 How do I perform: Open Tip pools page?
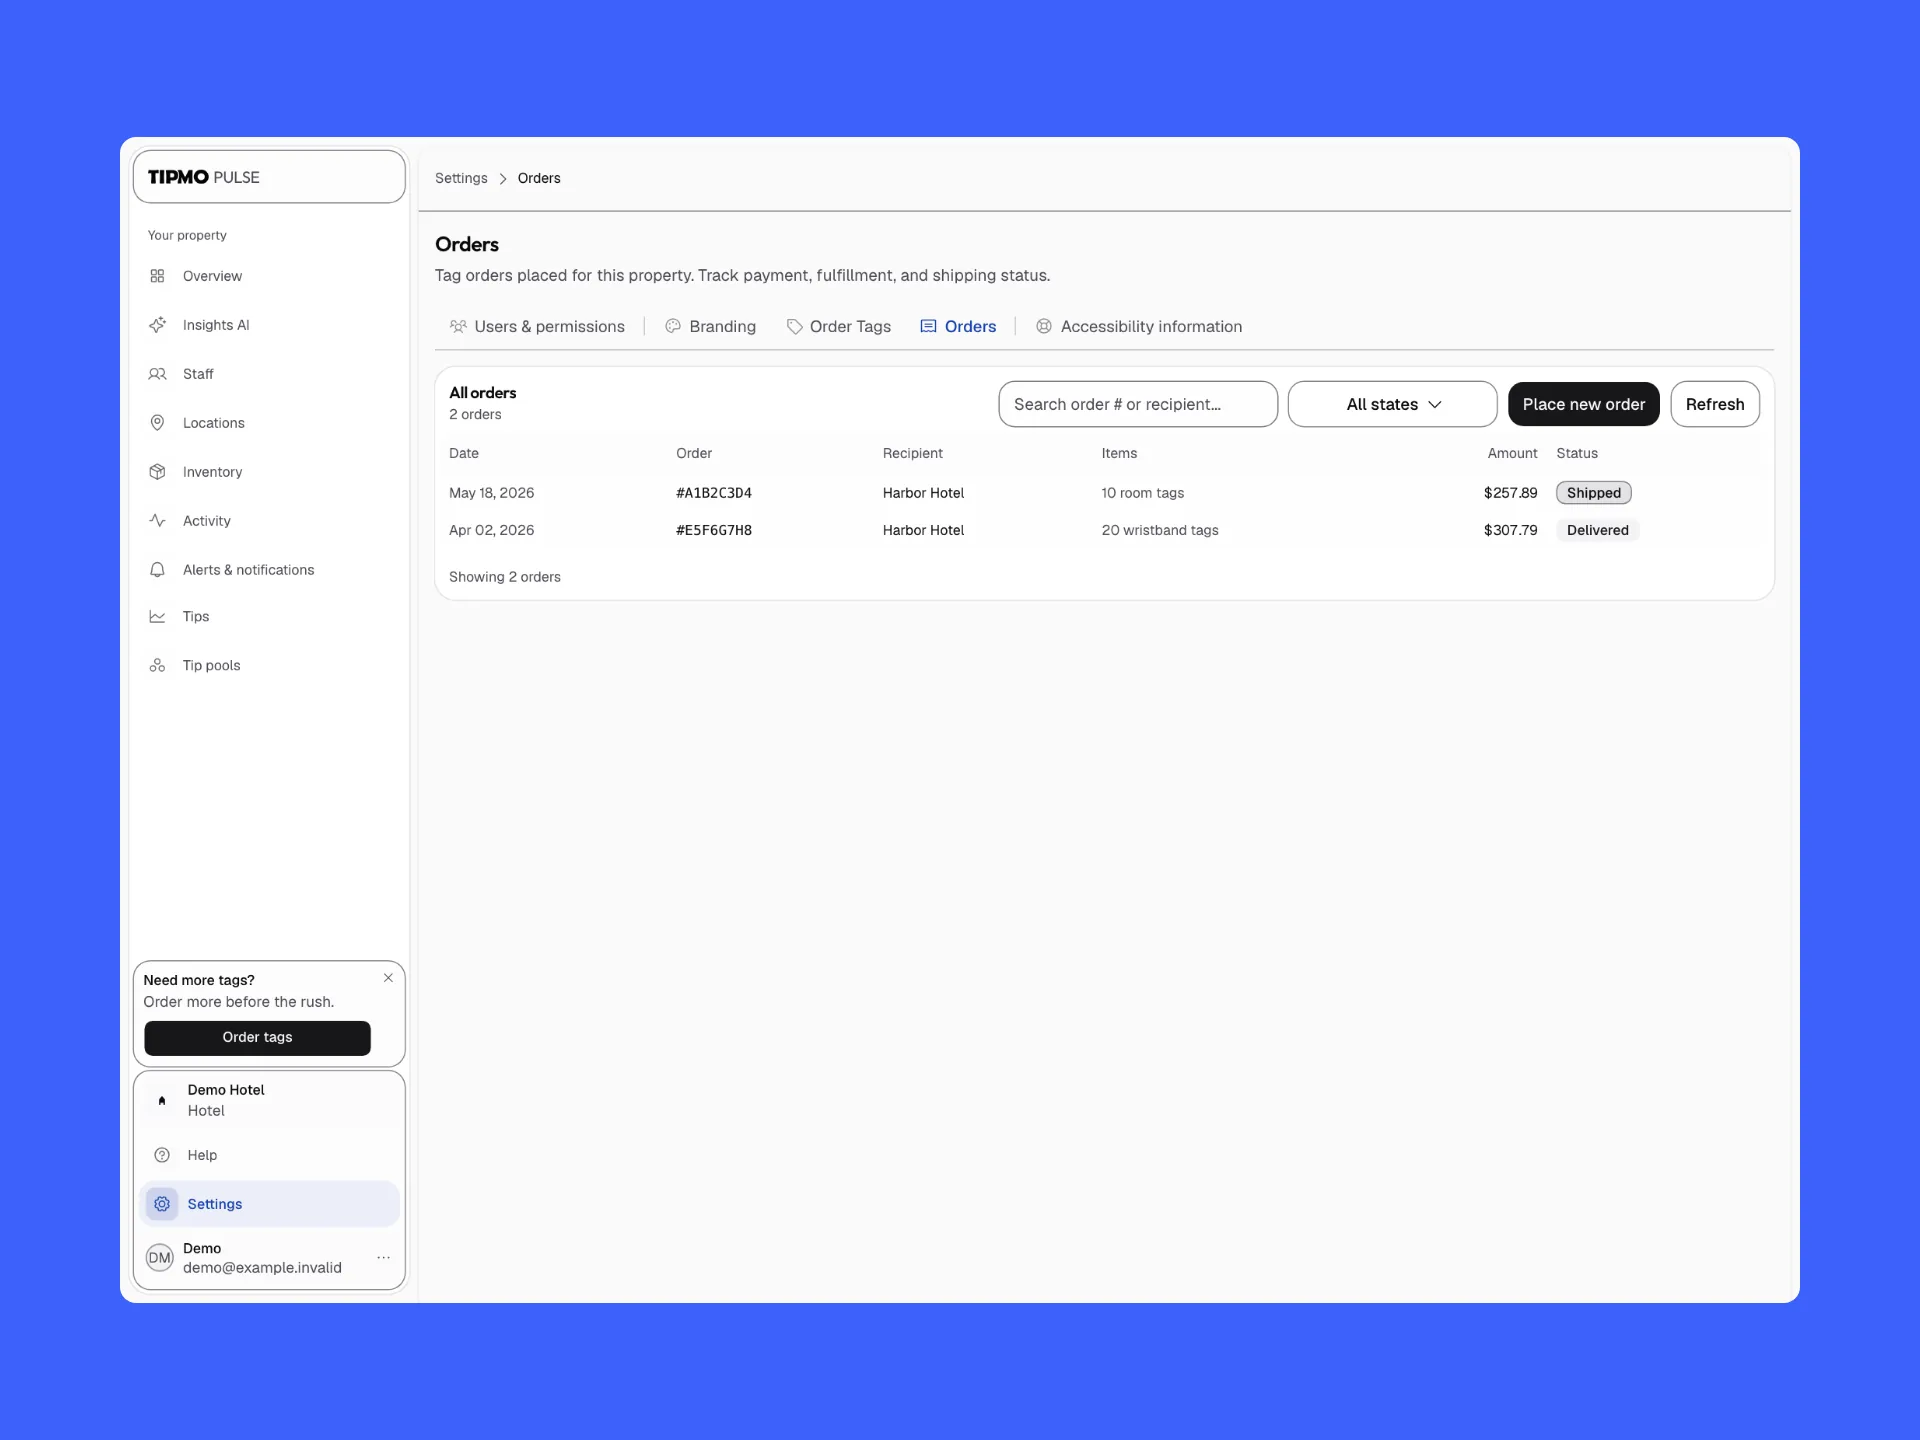(x=268, y=666)
